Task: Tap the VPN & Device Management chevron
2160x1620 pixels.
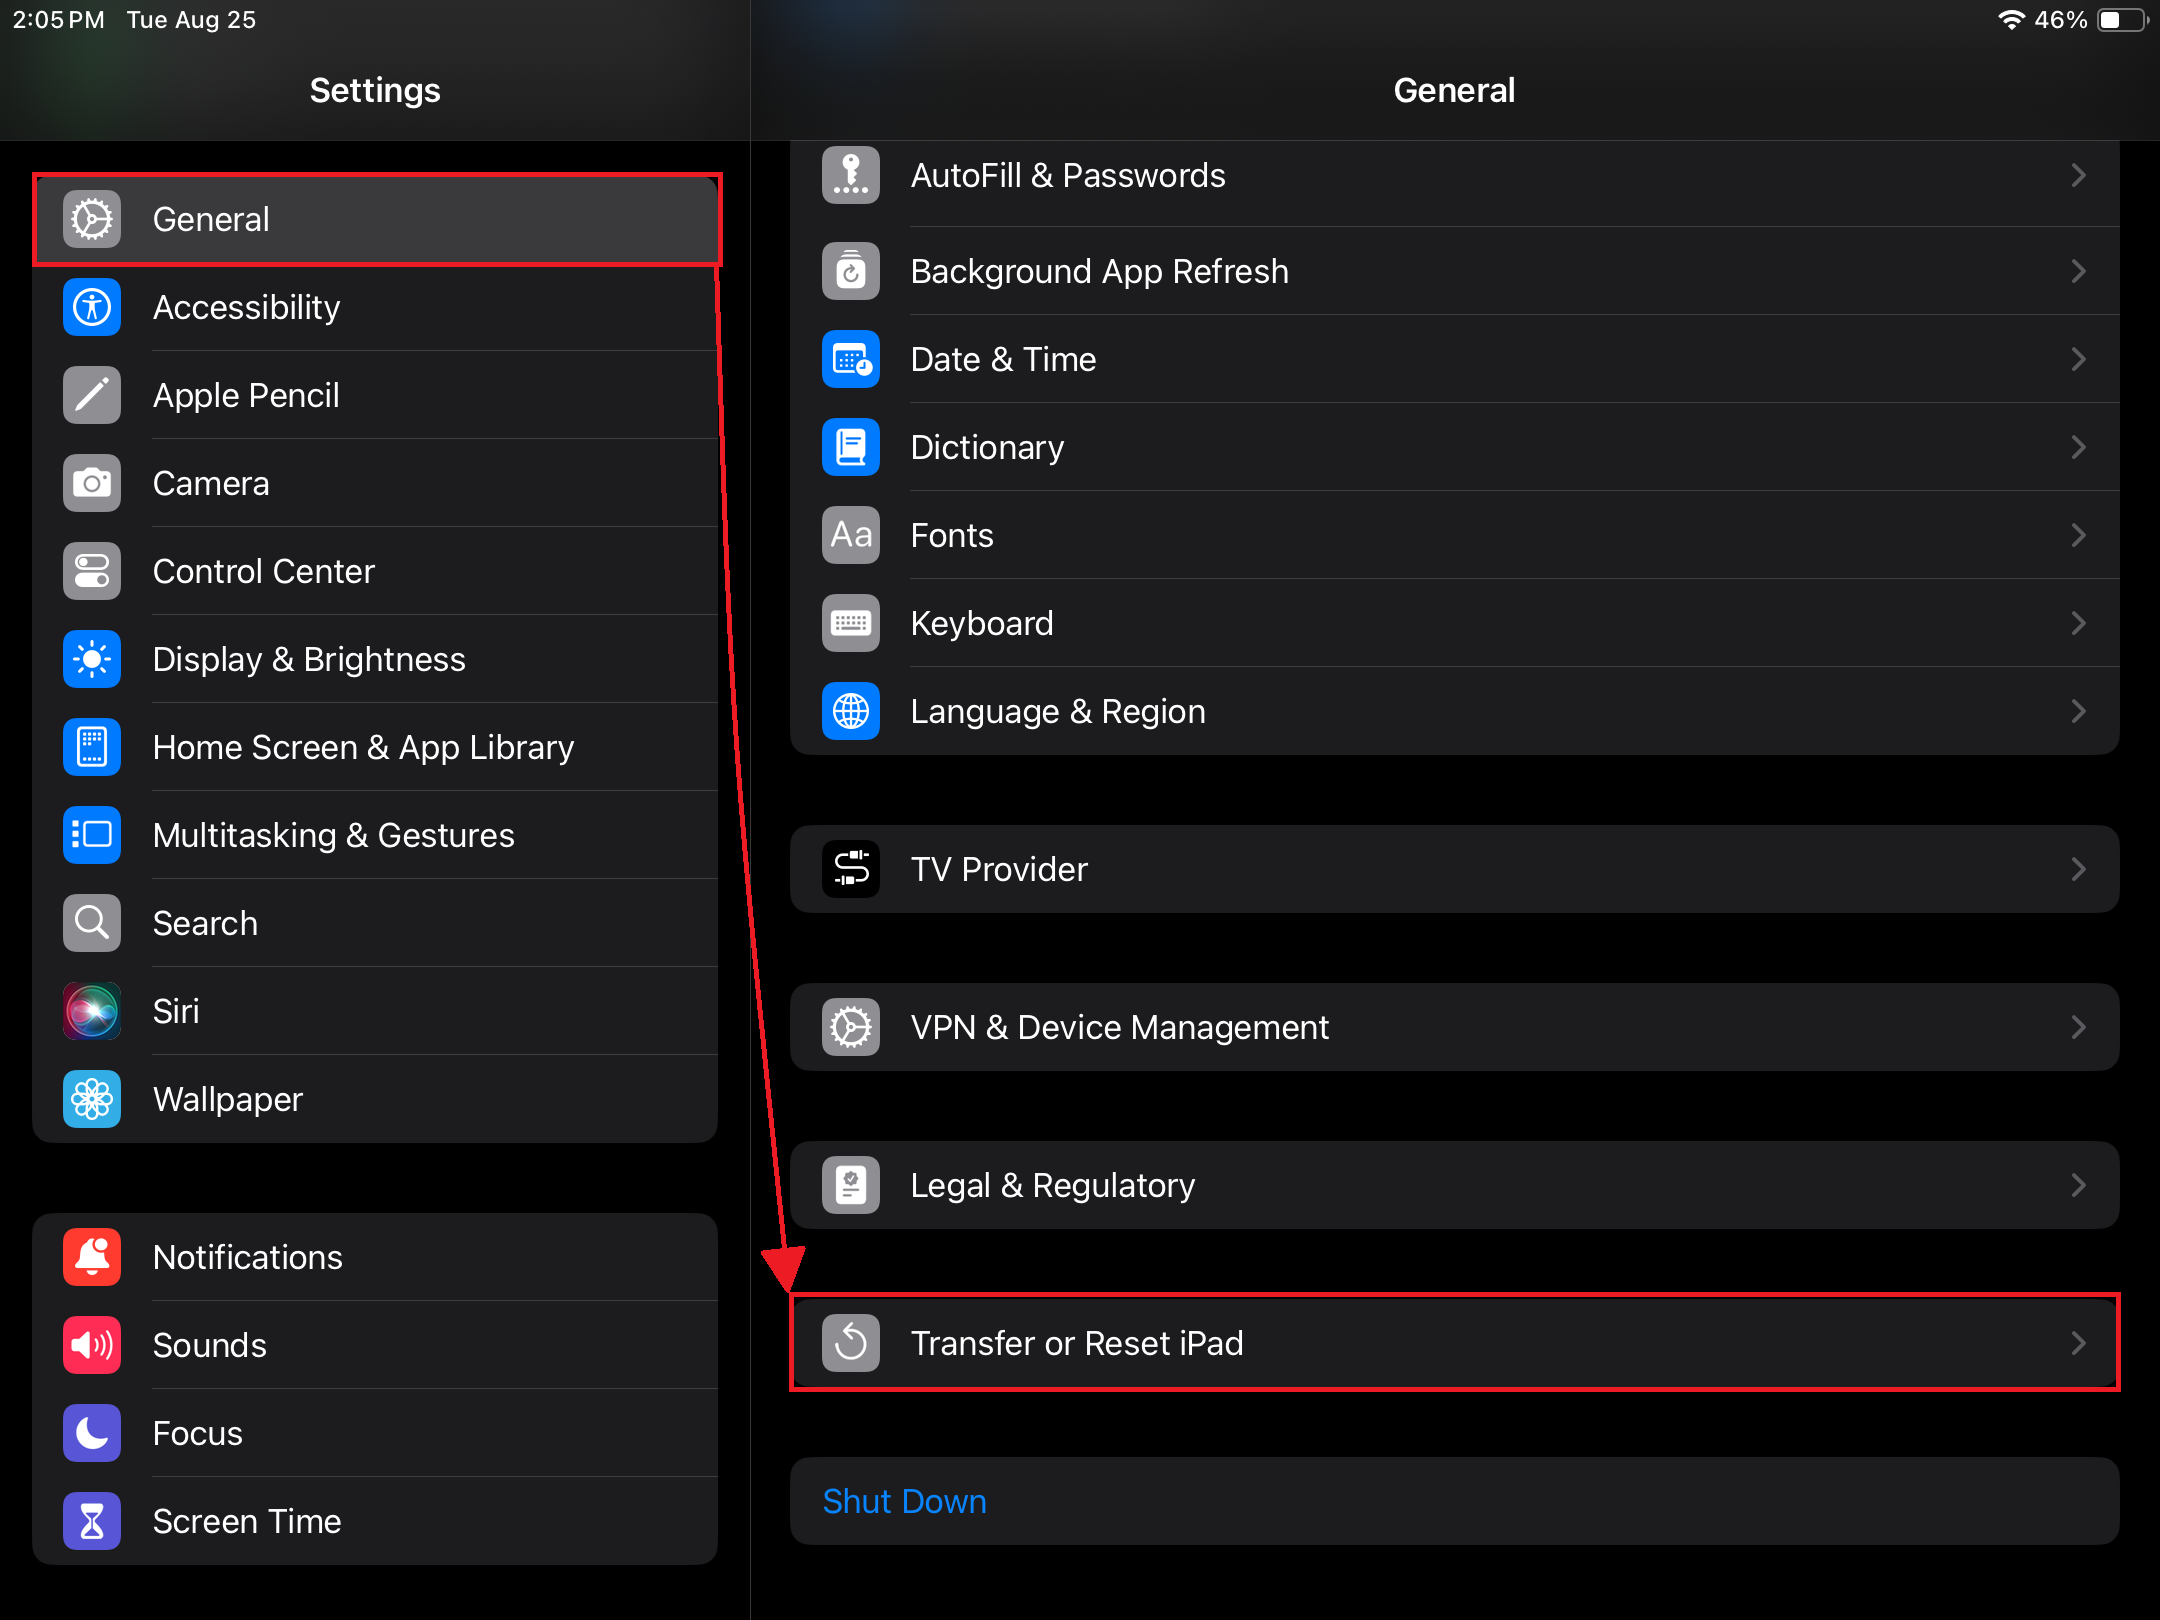Action: 2079,1027
